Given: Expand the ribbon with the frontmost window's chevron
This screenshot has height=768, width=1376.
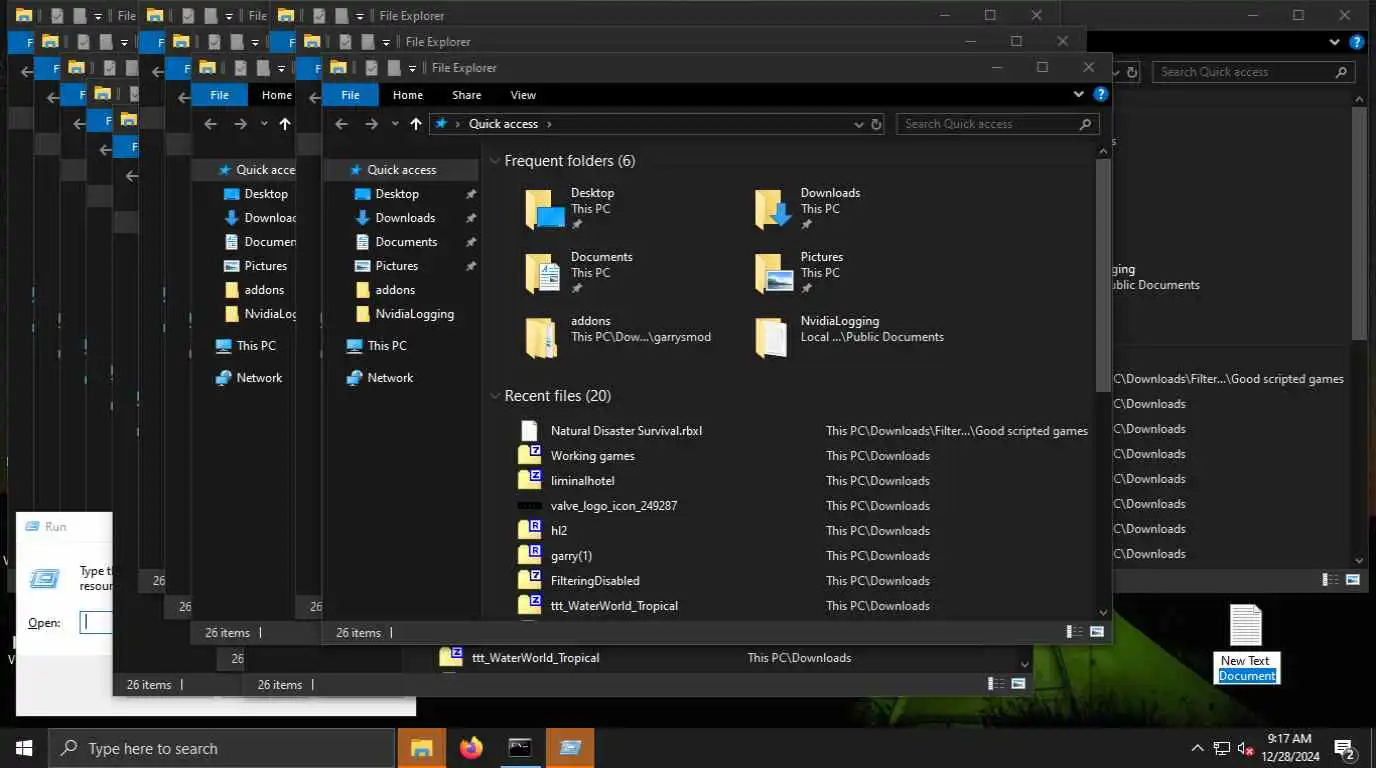Looking at the screenshot, I should click(1078, 95).
